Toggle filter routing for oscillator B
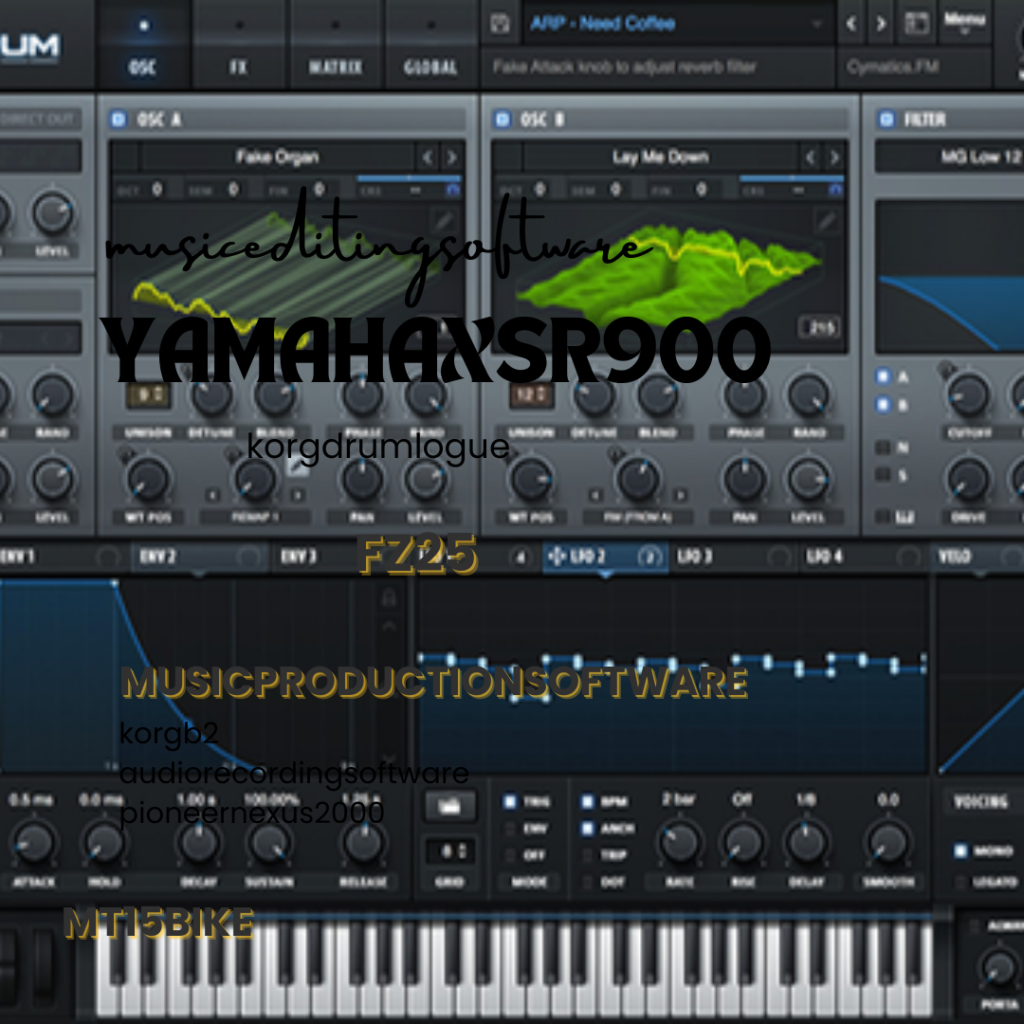This screenshot has width=1024, height=1024. (x=883, y=405)
